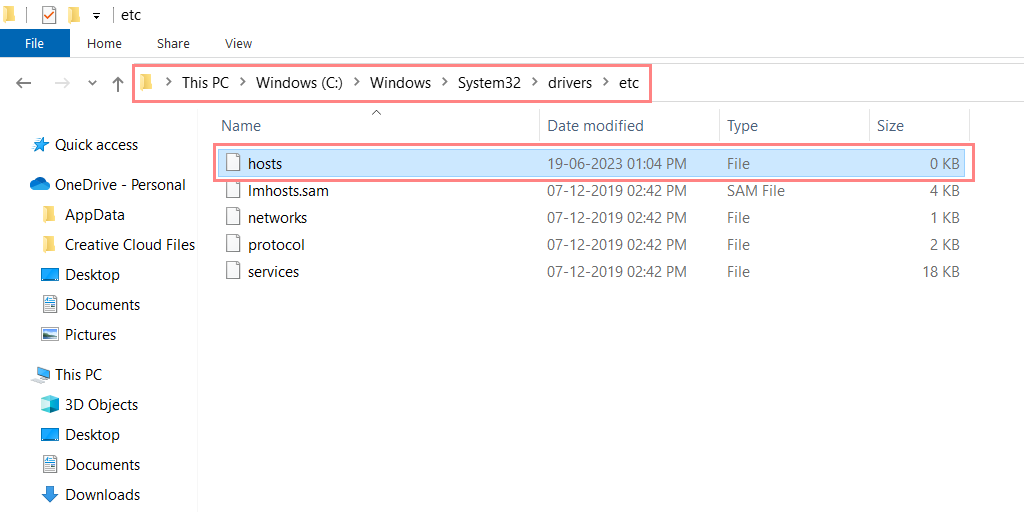Click the Properties checkmark icon in title bar
Screen dimensions: 1024x512
tap(49, 15)
